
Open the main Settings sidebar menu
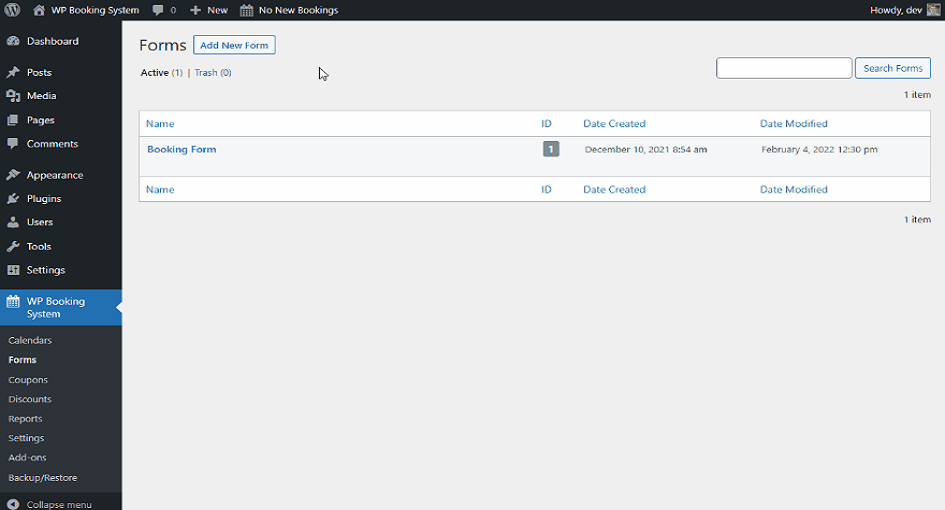[46, 270]
